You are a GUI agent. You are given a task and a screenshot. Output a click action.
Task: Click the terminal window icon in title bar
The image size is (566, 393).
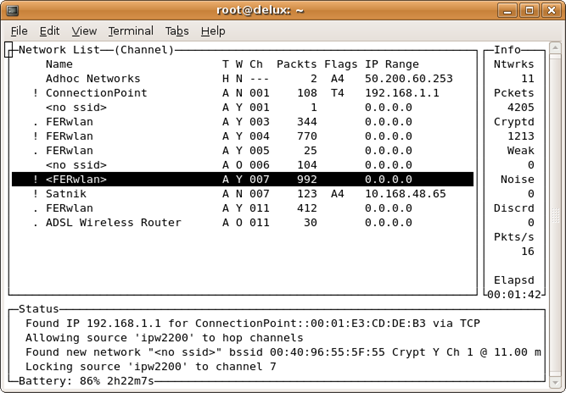(12, 10)
